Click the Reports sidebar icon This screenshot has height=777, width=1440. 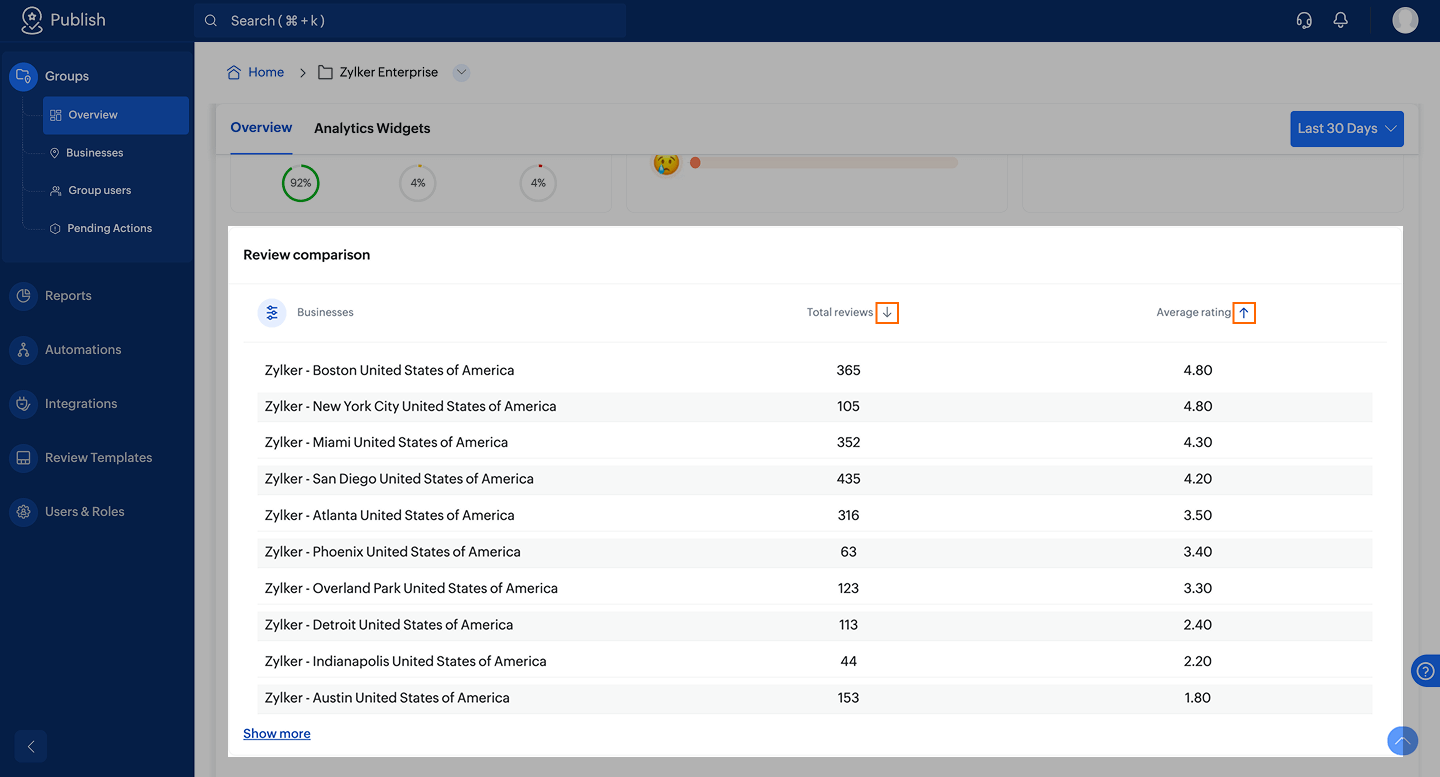pyautogui.click(x=23, y=296)
